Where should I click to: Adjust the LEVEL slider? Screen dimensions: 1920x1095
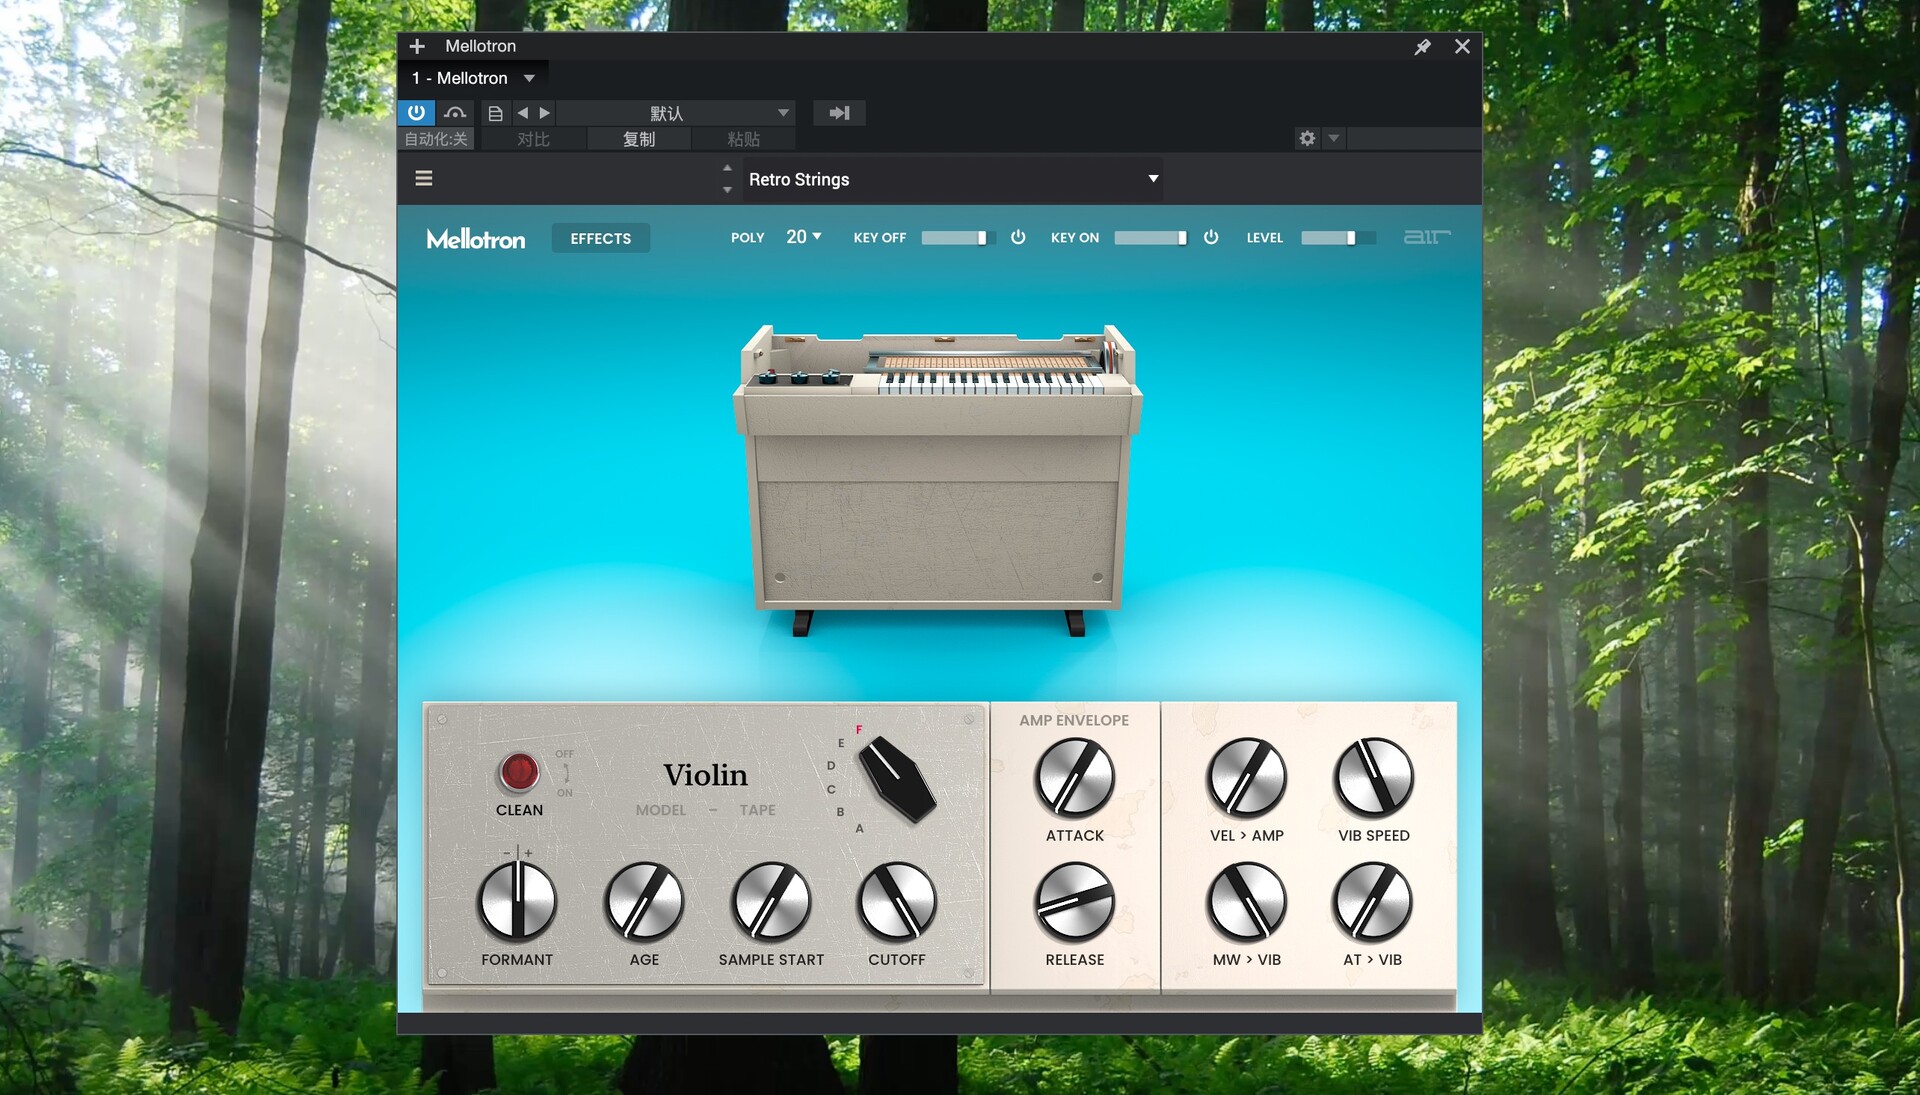[1338, 237]
